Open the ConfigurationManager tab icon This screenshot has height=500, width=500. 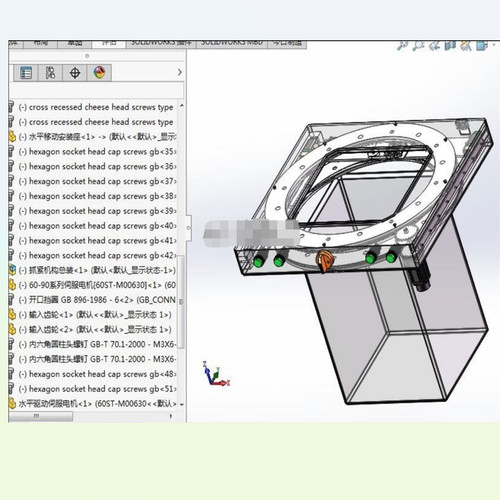(50, 73)
